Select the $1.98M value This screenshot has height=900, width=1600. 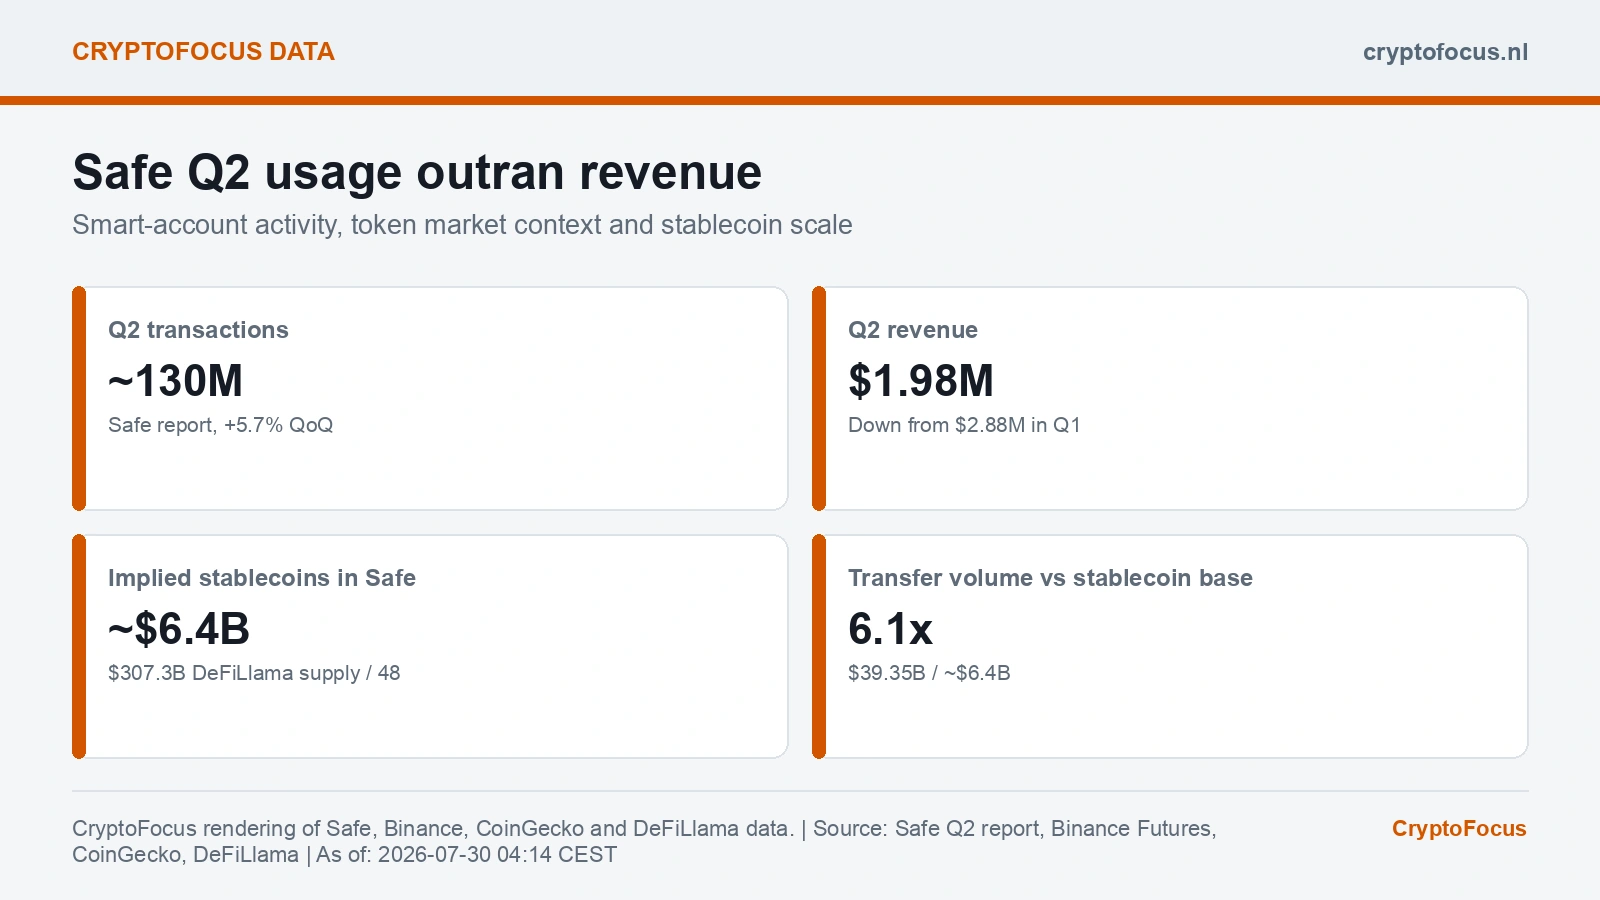[921, 381]
